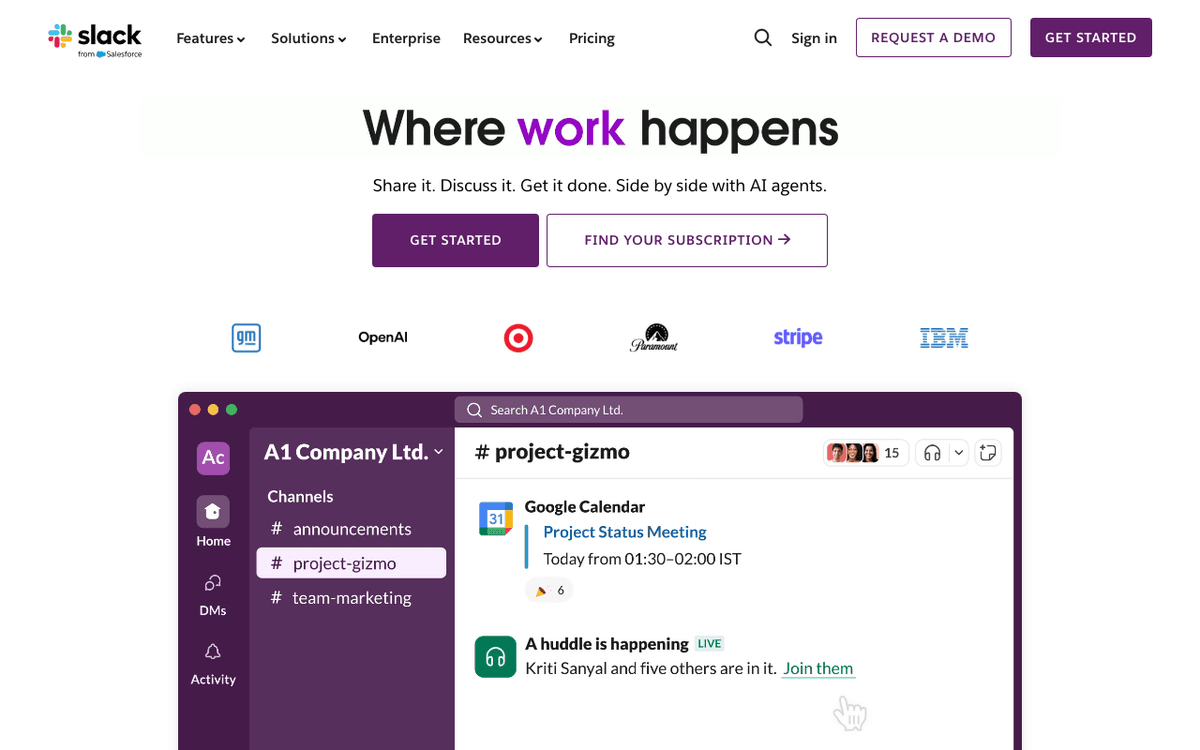Screen dimensions: 1200x750
Task: Click the green huddle icon next to the live message
Action: tap(495, 657)
